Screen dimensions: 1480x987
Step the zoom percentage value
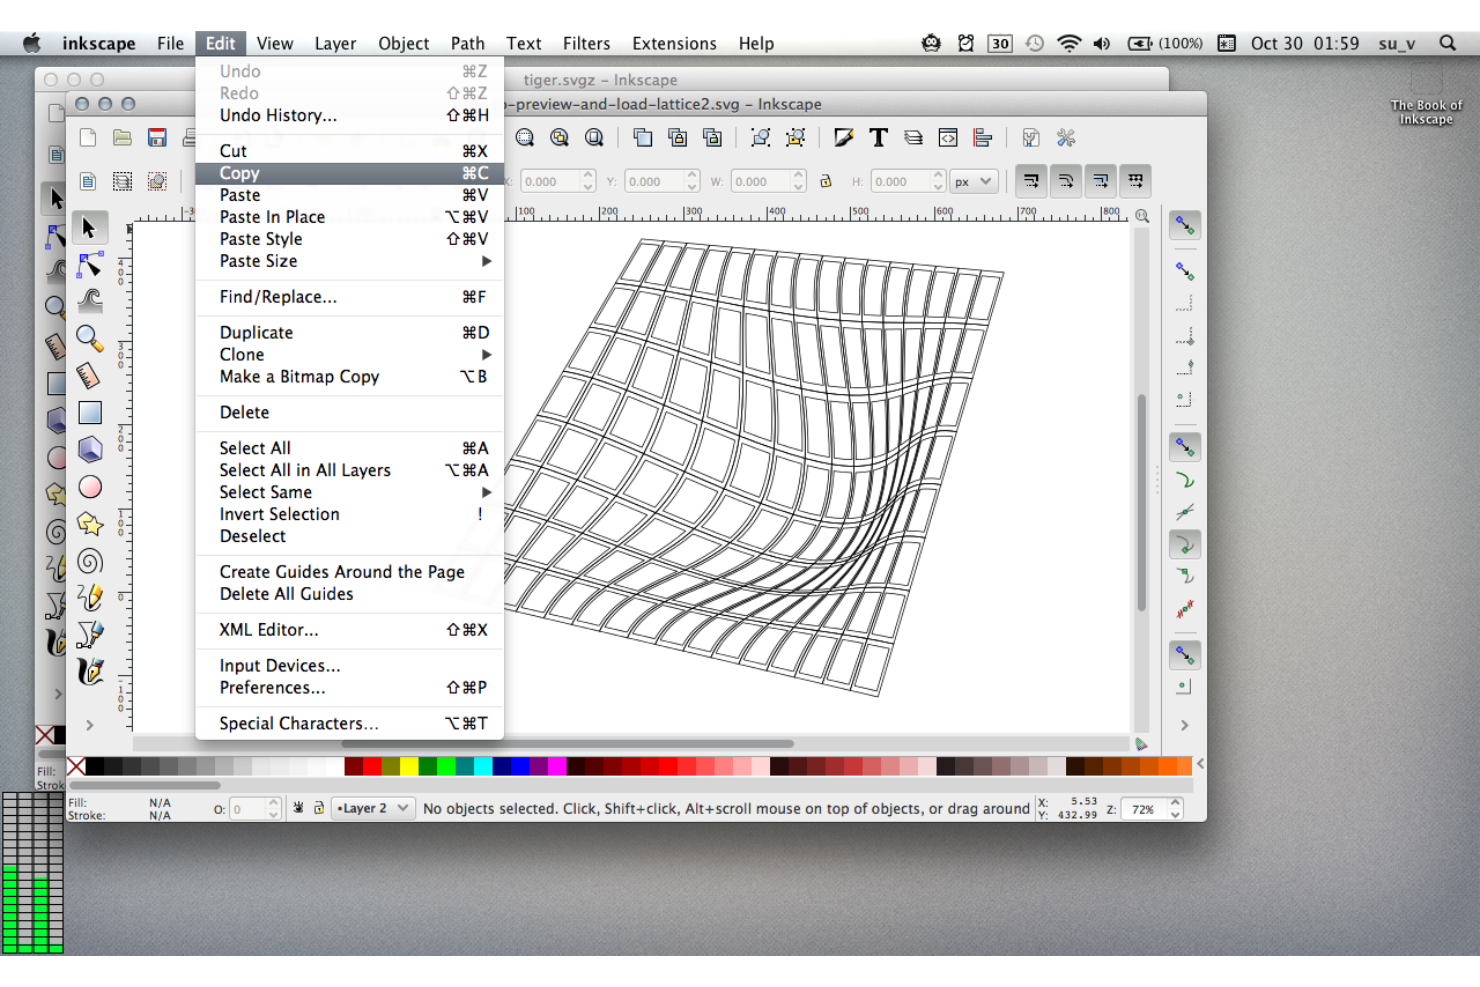point(1176,808)
